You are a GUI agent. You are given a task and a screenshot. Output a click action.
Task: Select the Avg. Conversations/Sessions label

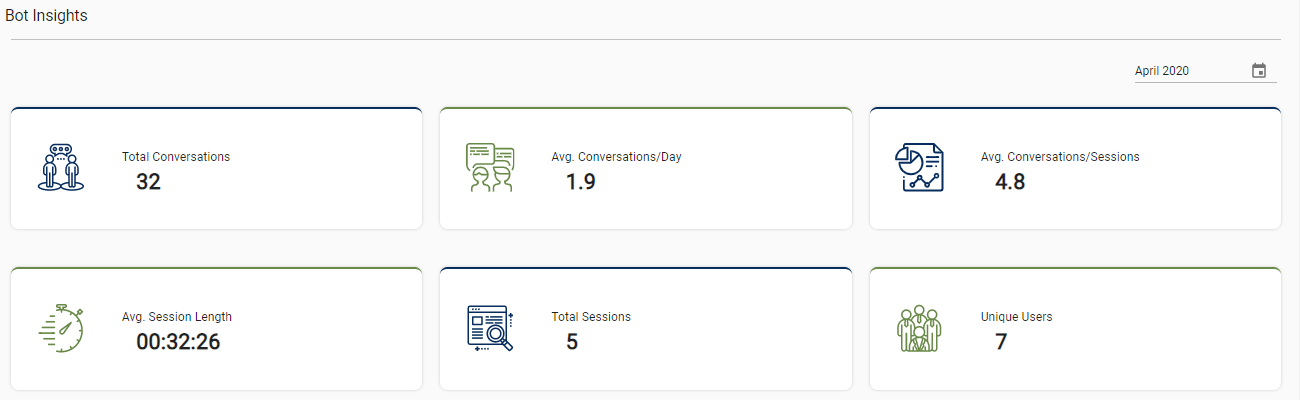click(1060, 157)
